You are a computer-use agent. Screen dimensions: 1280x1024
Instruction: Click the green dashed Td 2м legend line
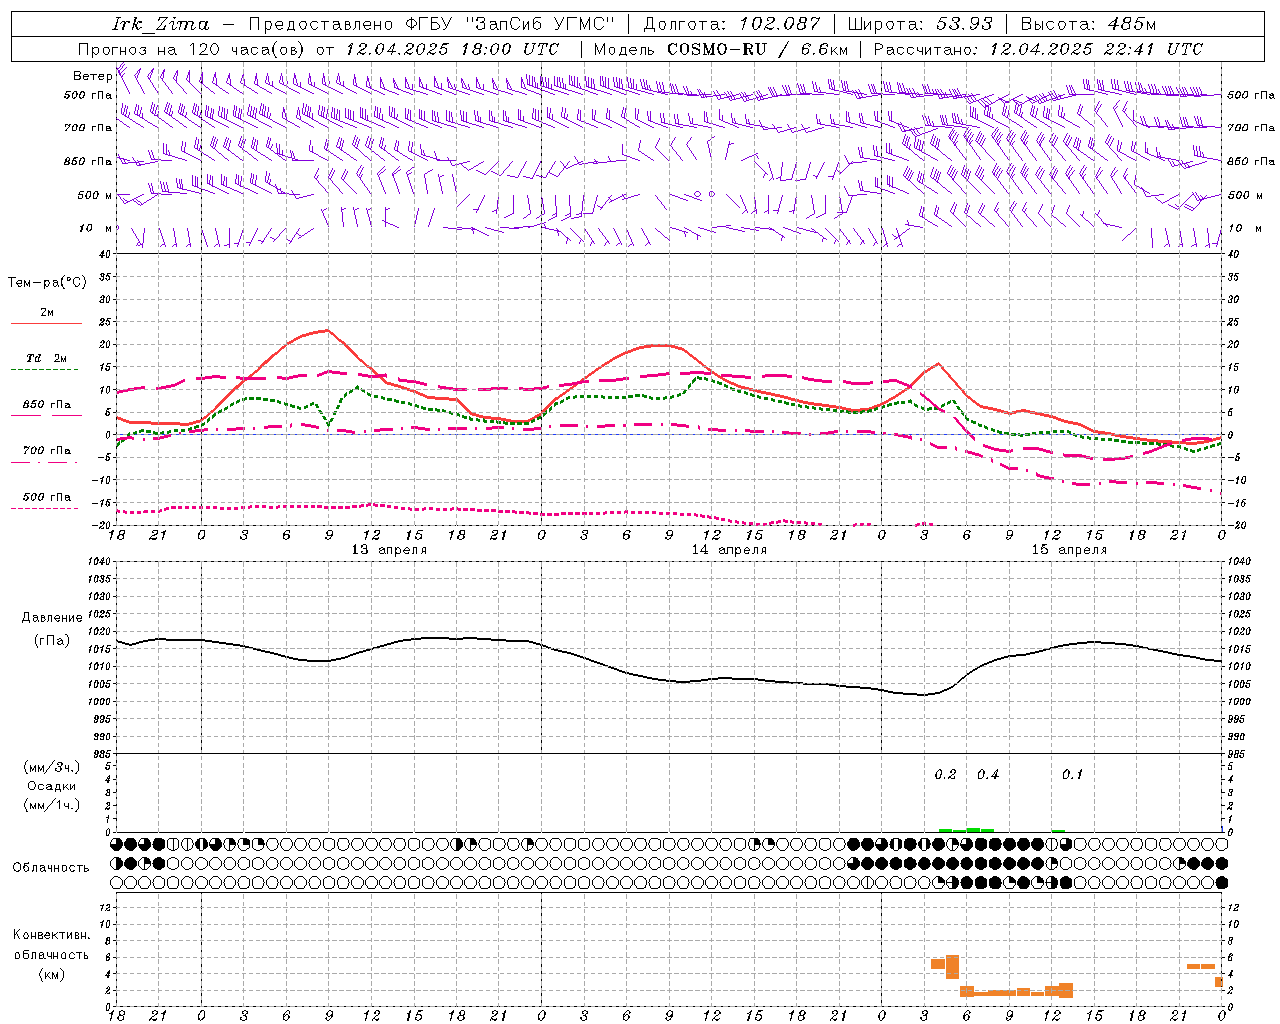pos(45,370)
